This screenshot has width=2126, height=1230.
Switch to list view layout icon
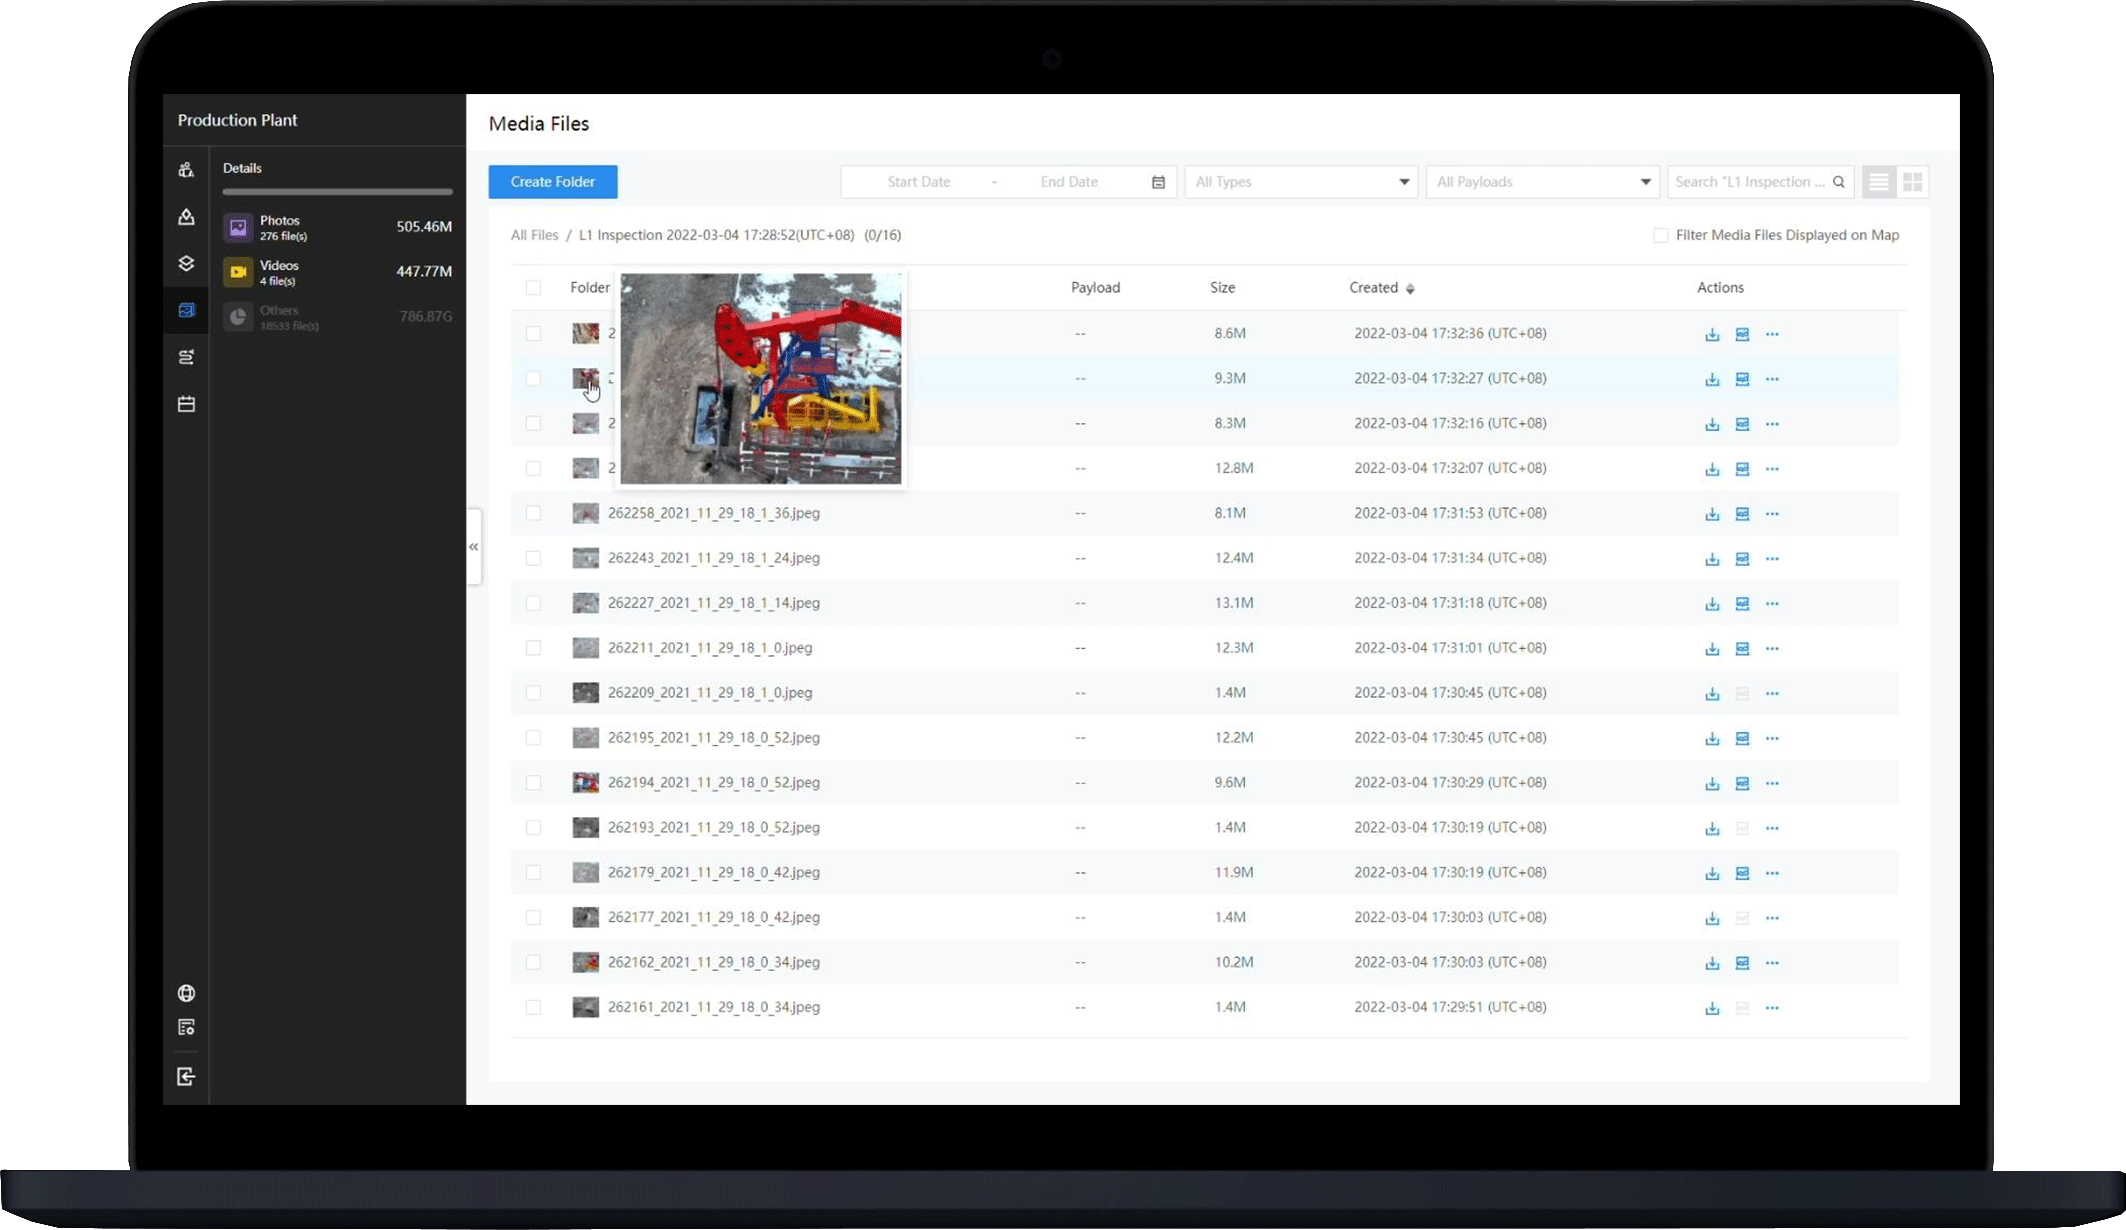click(x=1878, y=182)
